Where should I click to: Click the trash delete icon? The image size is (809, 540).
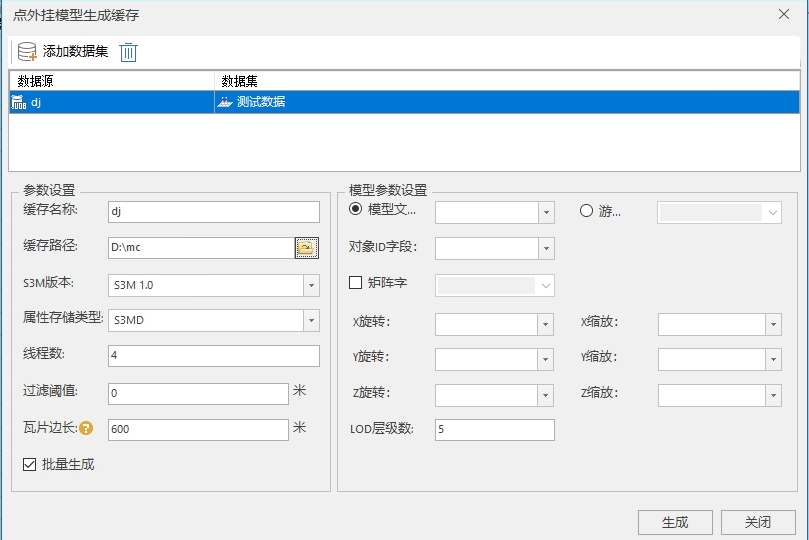click(128, 52)
